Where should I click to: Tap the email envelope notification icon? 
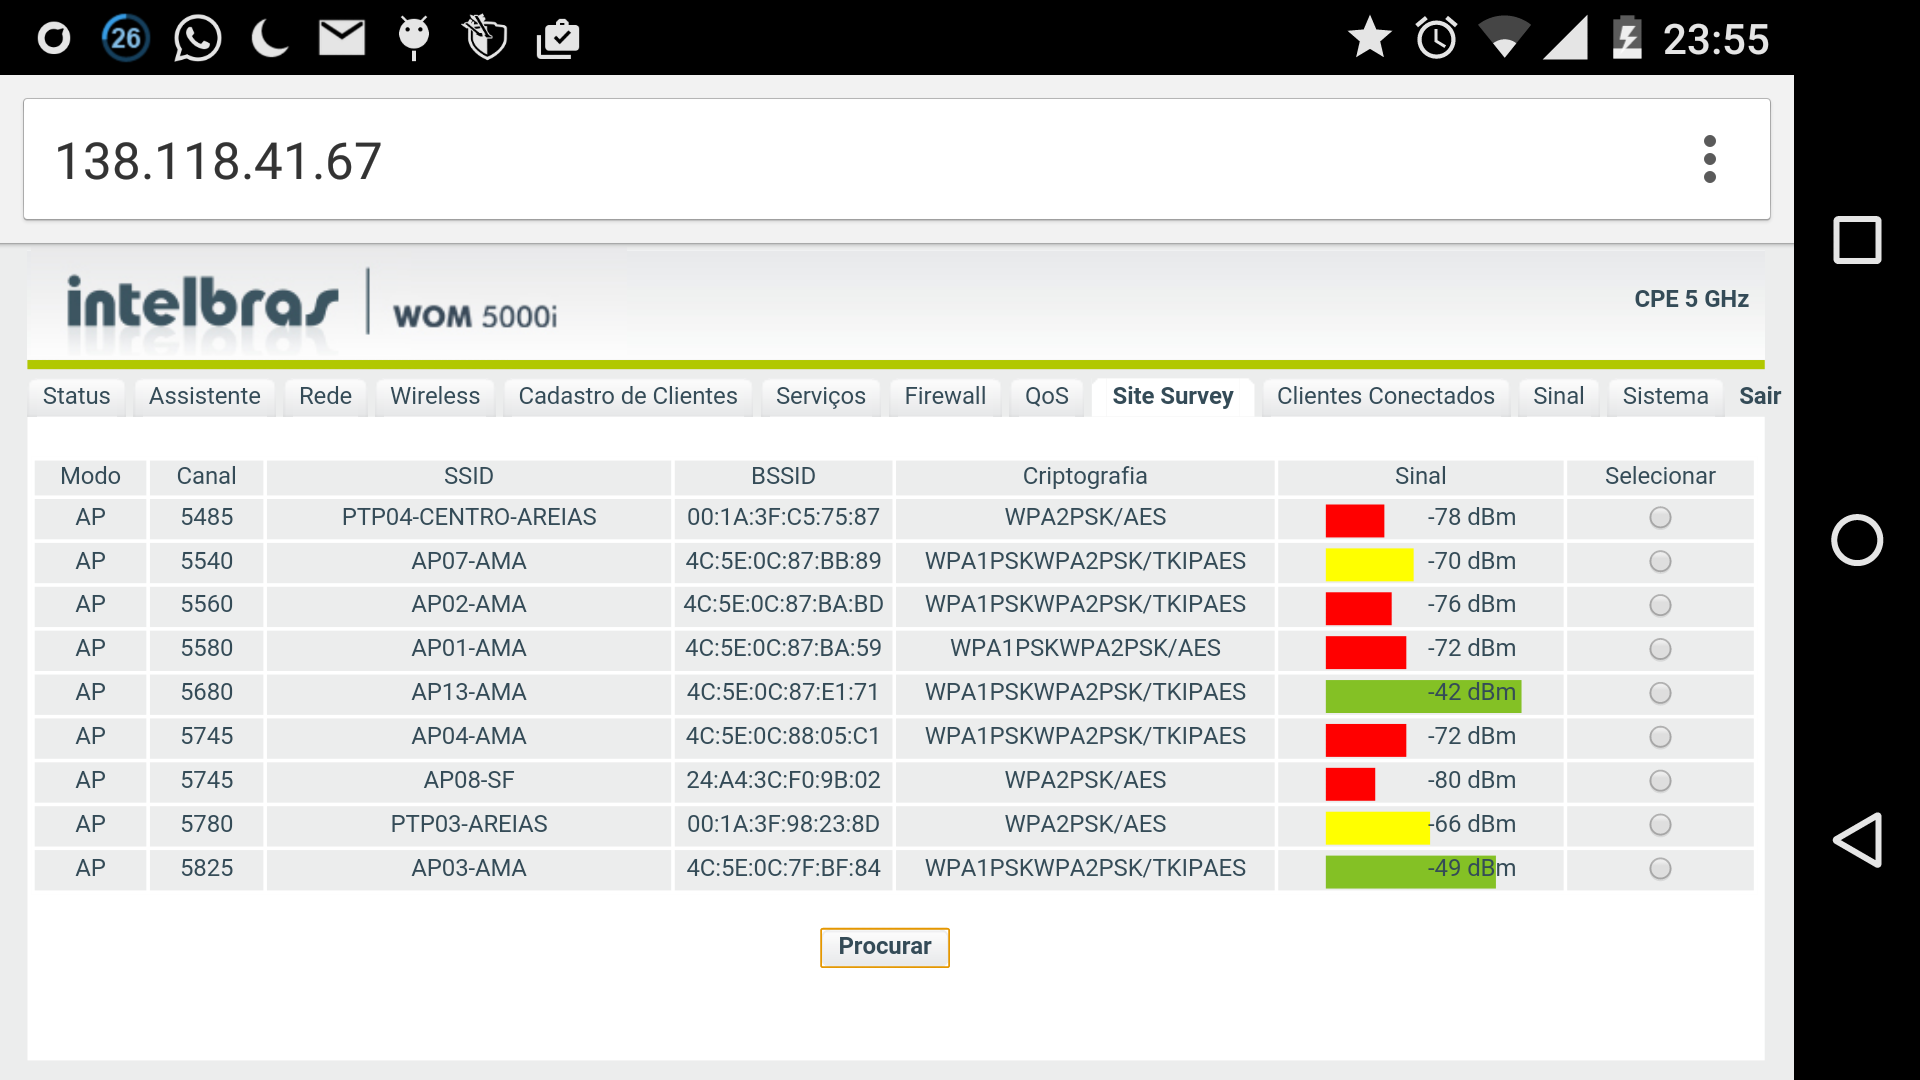(341, 39)
